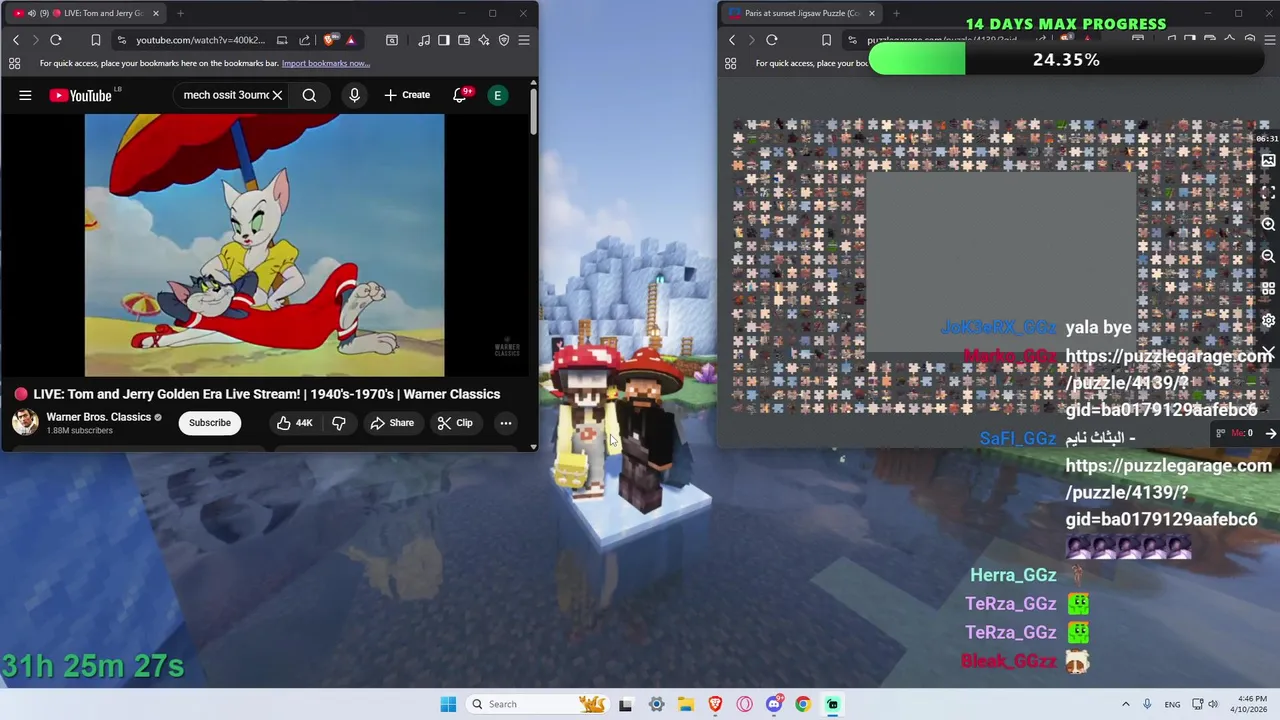
Task: Open Google Chrome from the taskbar
Action: click(x=803, y=704)
